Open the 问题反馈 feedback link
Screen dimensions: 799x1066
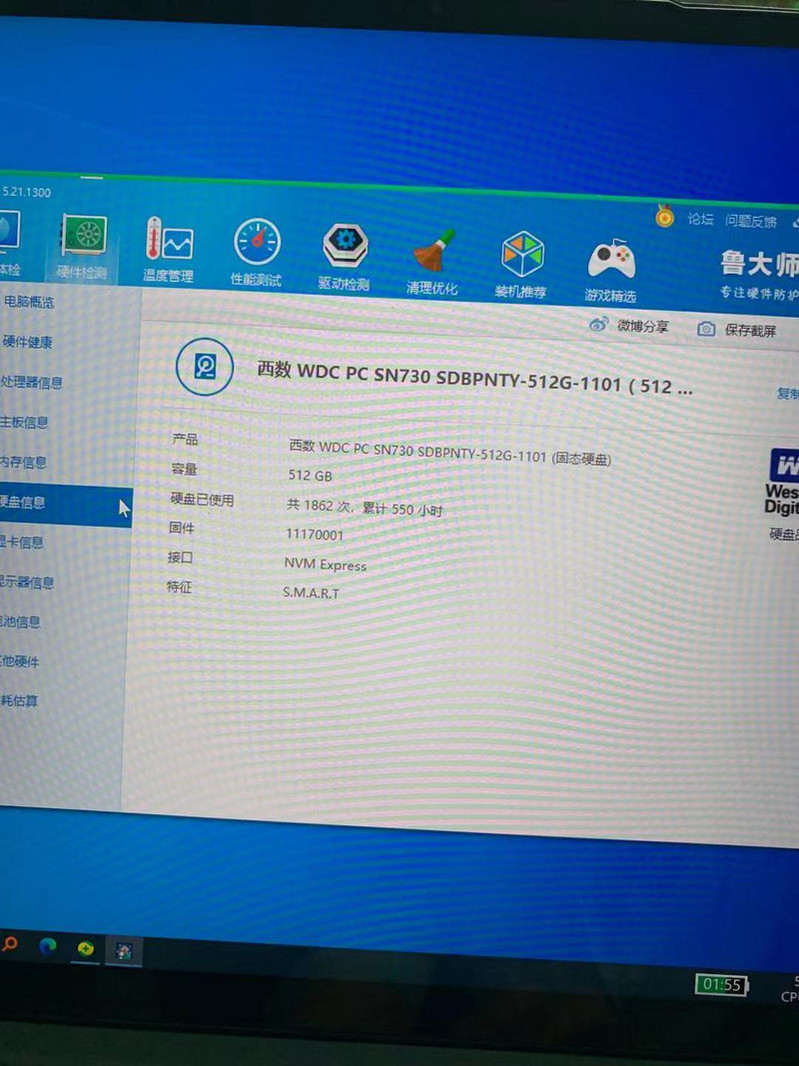tap(751, 222)
